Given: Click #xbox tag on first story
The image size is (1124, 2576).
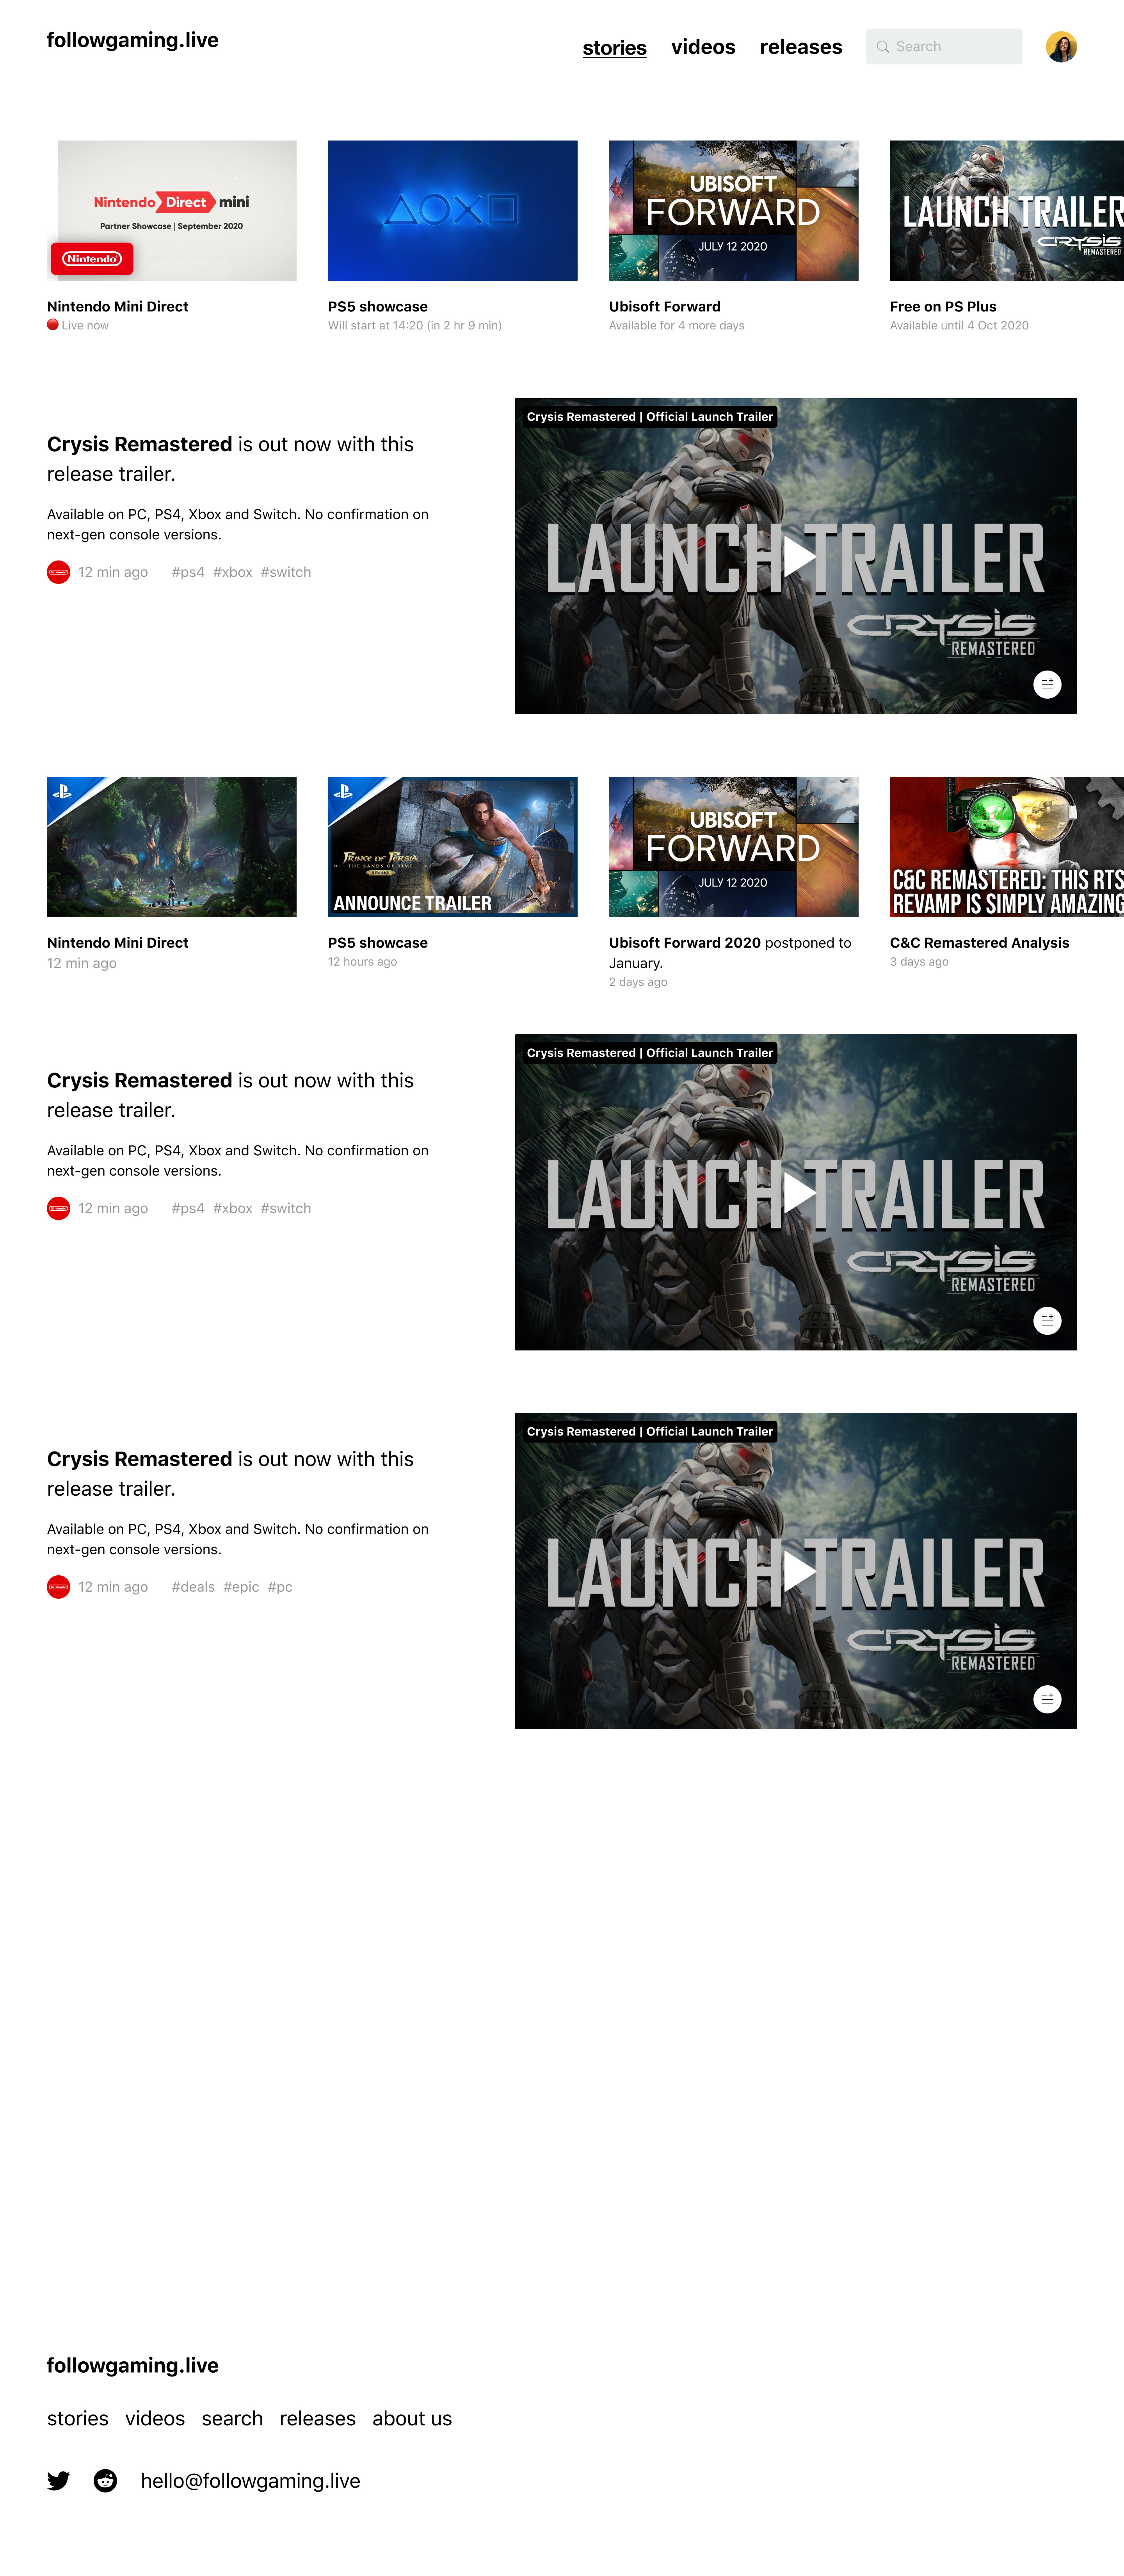Looking at the screenshot, I should click(233, 572).
